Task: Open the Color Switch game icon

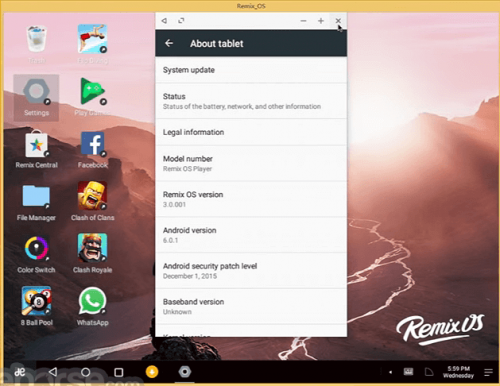Action: [36, 248]
